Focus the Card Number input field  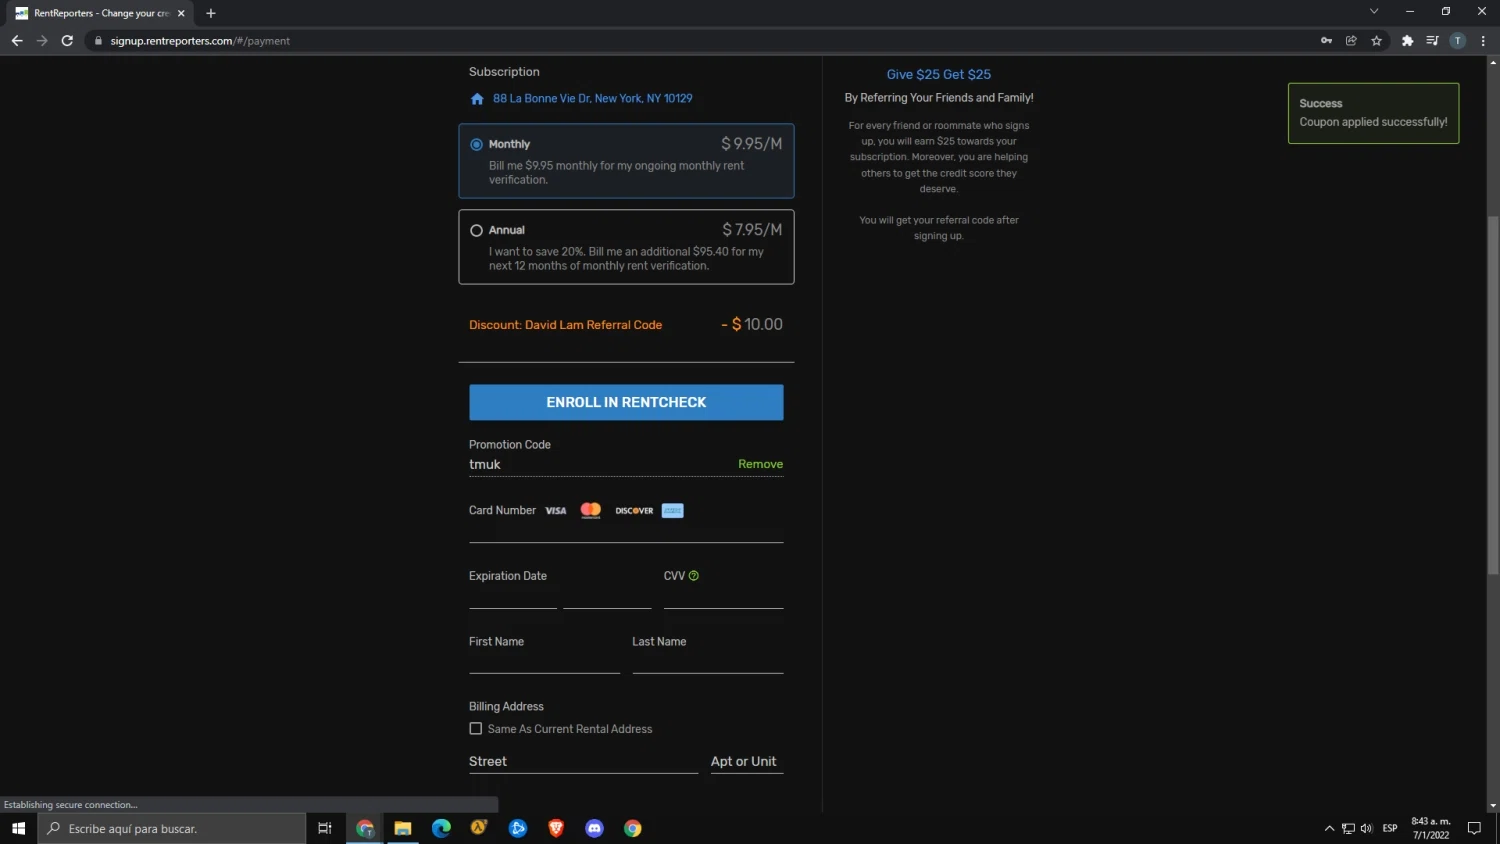click(626, 531)
